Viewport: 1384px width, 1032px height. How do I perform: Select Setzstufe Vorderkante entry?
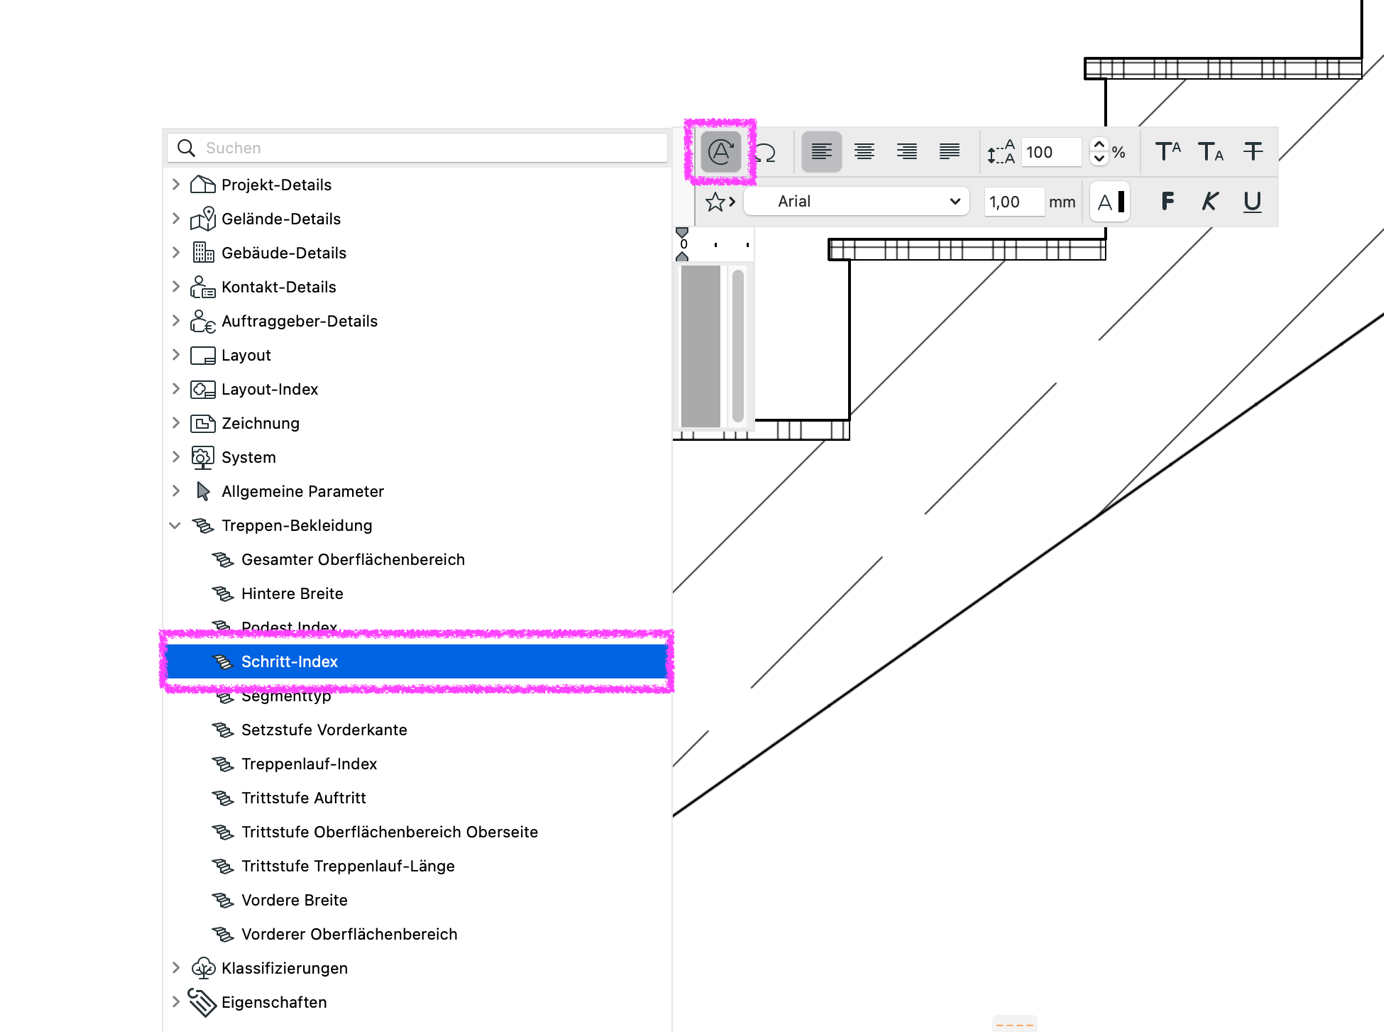coord(324,730)
